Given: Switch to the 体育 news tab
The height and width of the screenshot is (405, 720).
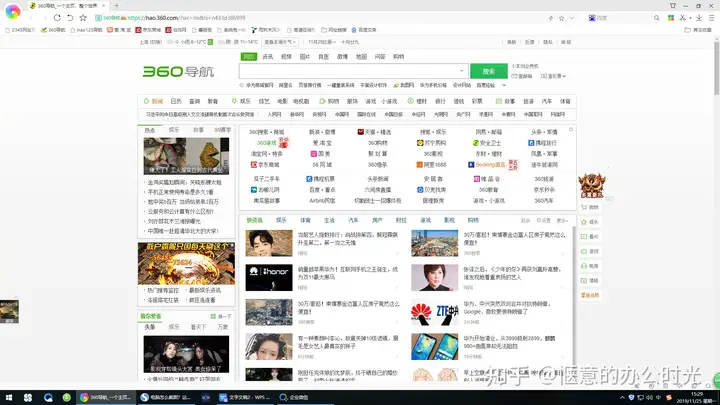Looking at the screenshot, I should (x=305, y=220).
